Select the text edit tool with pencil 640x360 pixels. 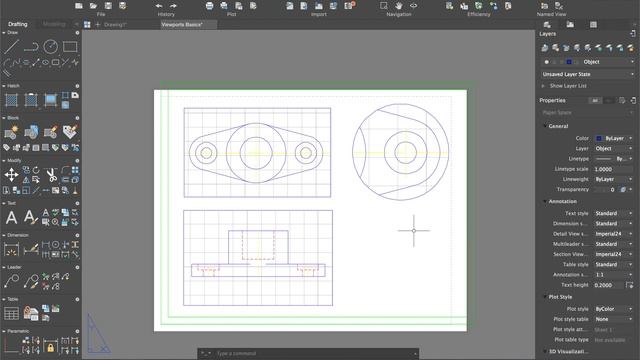tap(31, 218)
